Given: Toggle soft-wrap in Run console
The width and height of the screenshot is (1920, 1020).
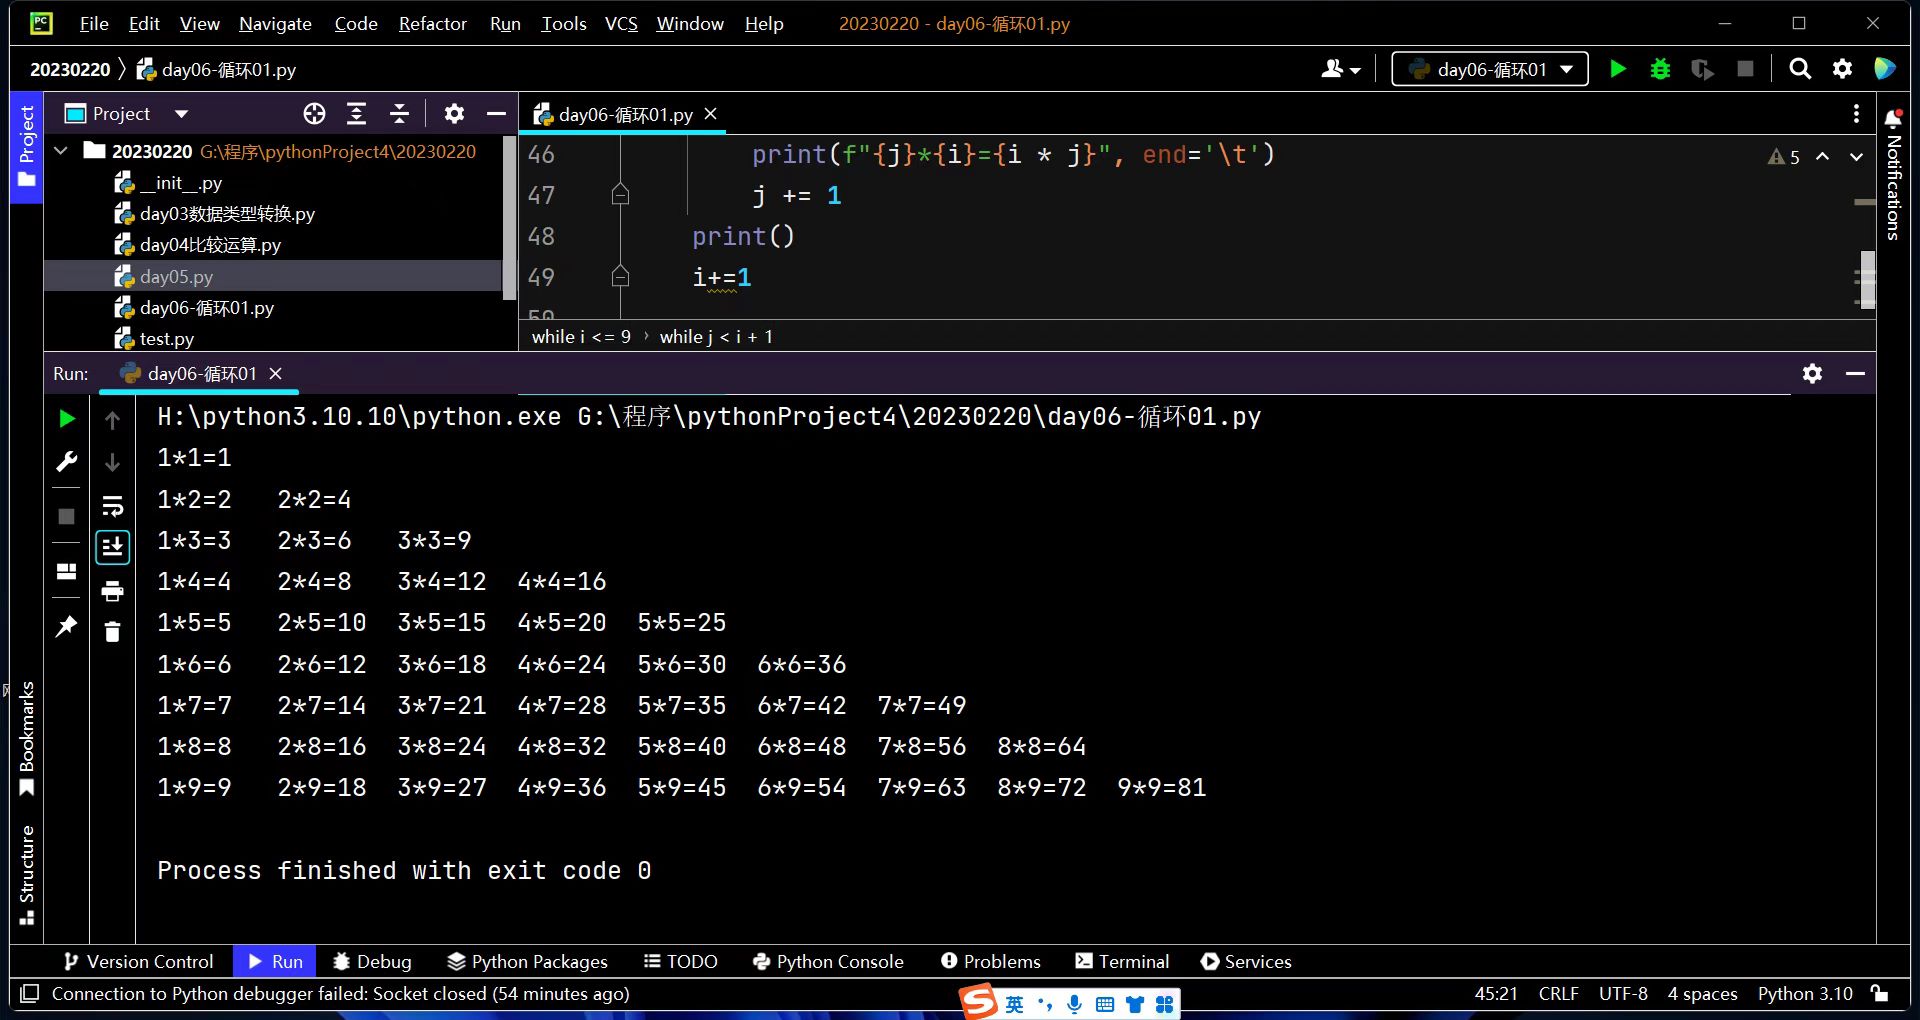Looking at the screenshot, I should pyautogui.click(x=112, y=506).
